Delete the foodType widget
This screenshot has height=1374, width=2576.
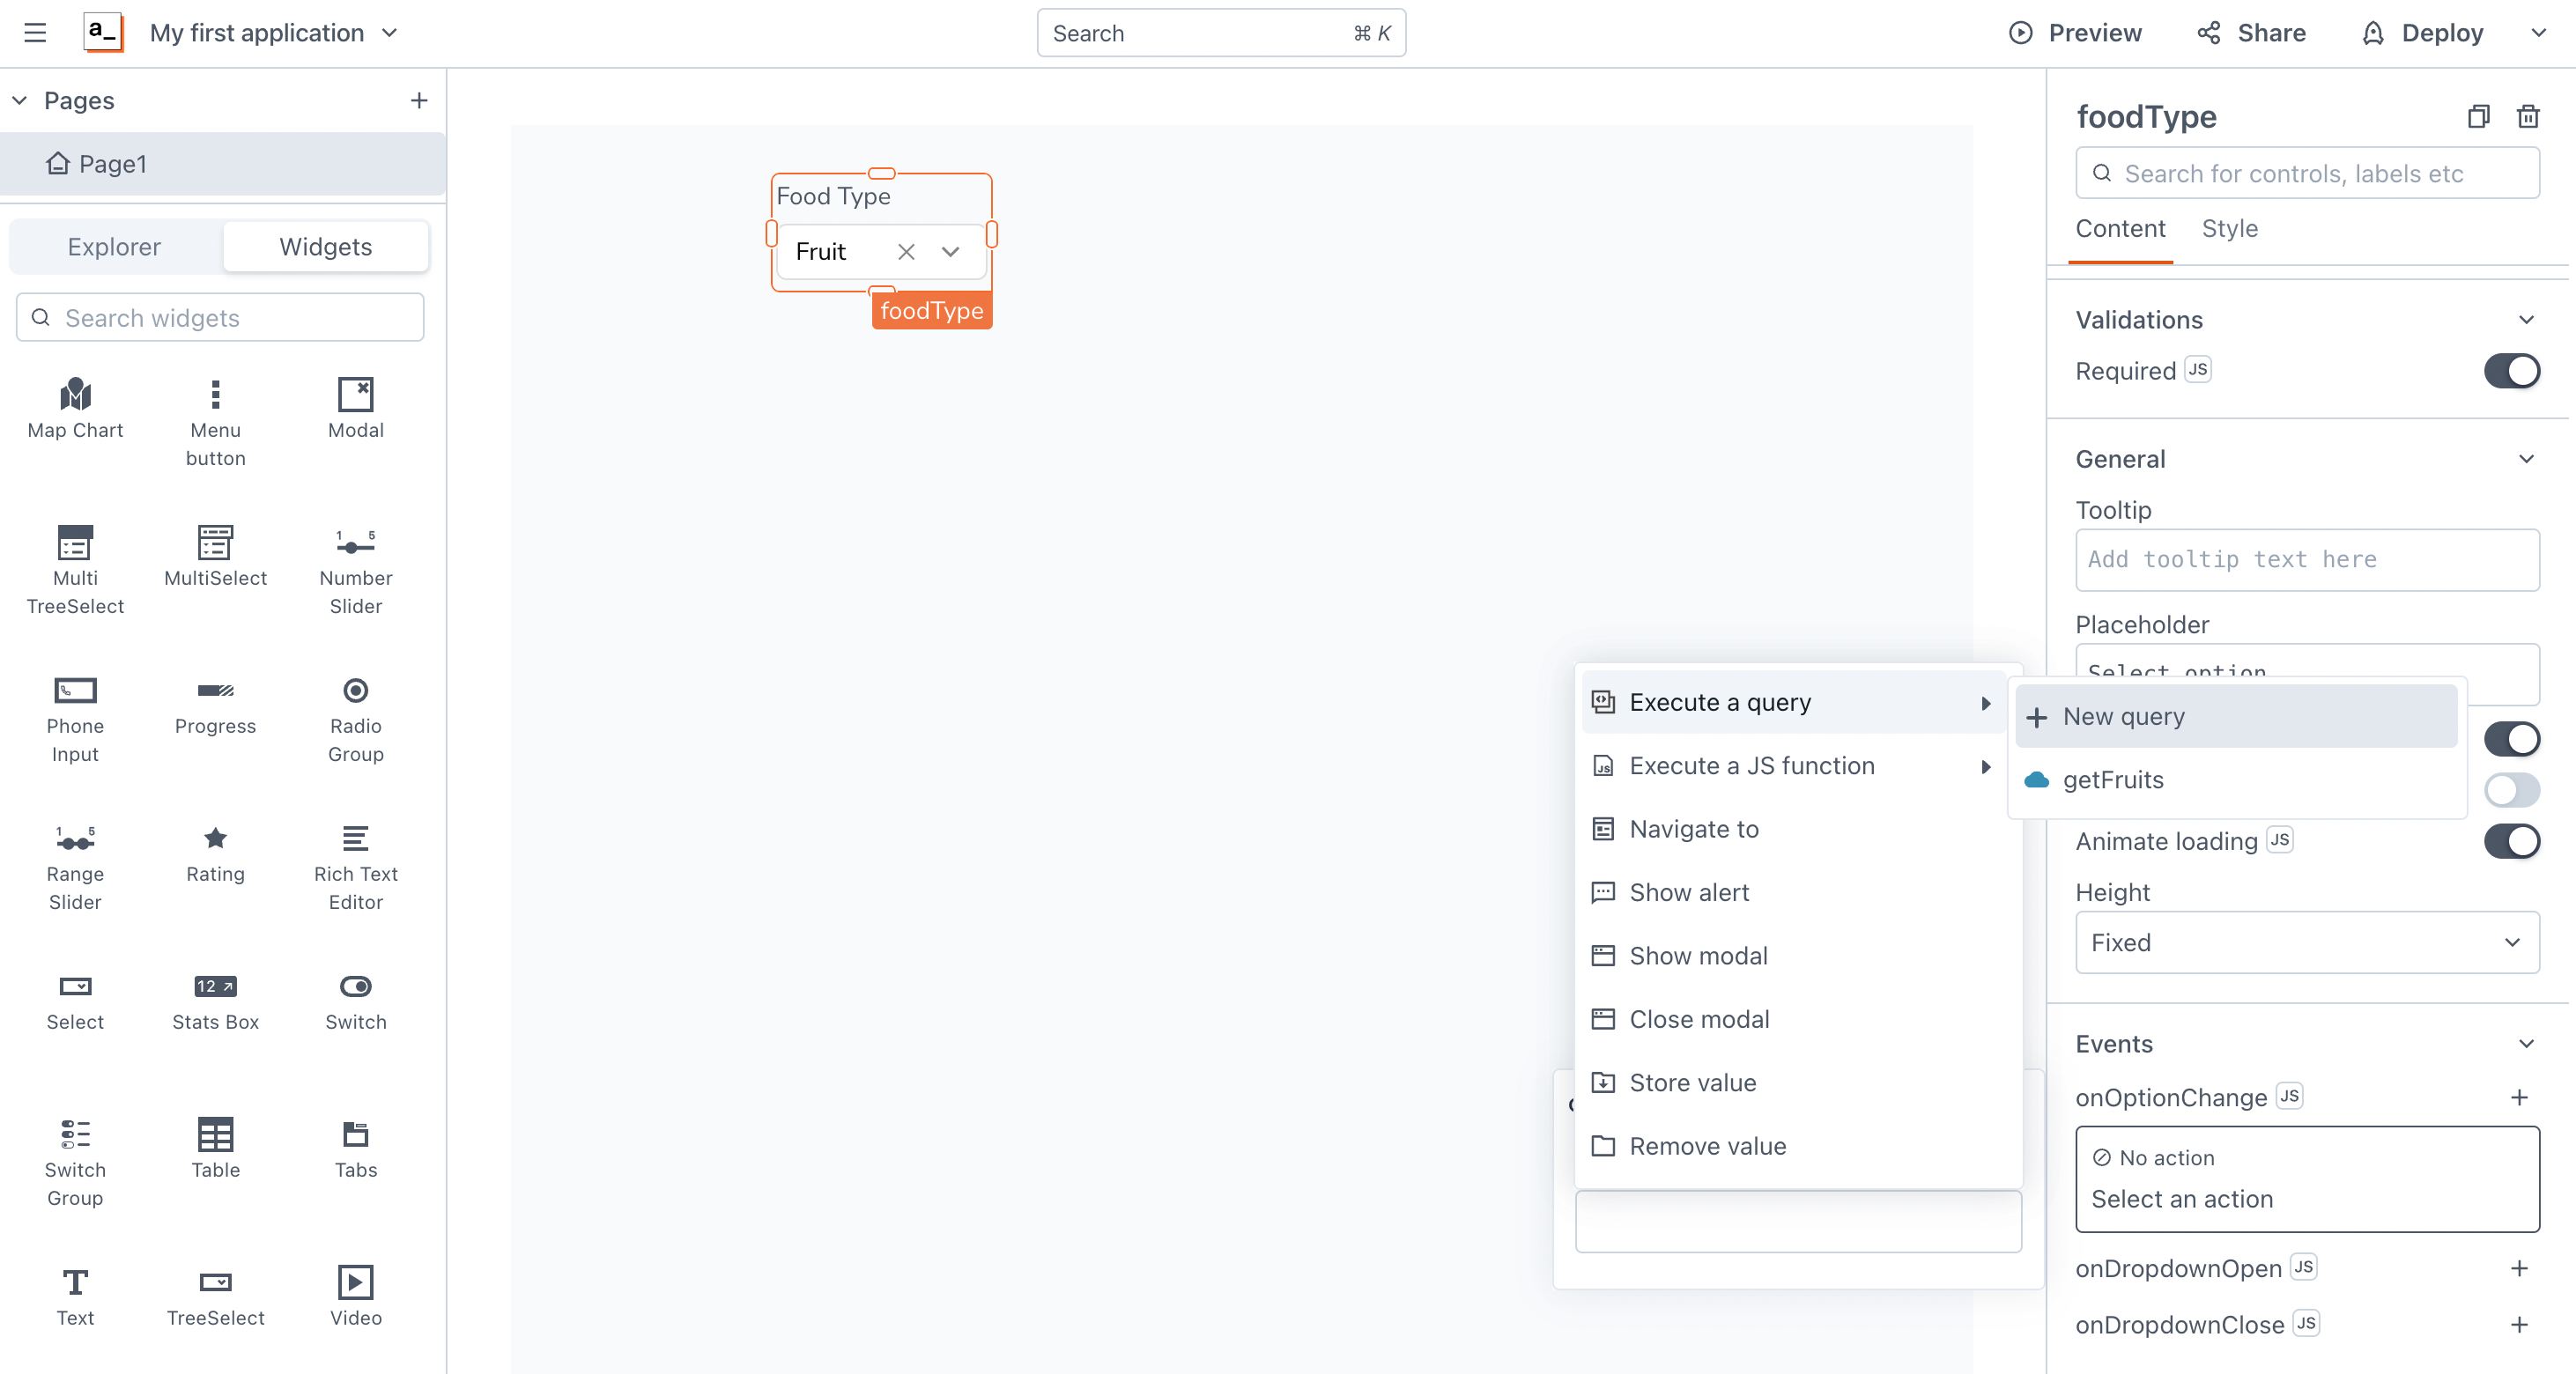tap(2527, 116)
